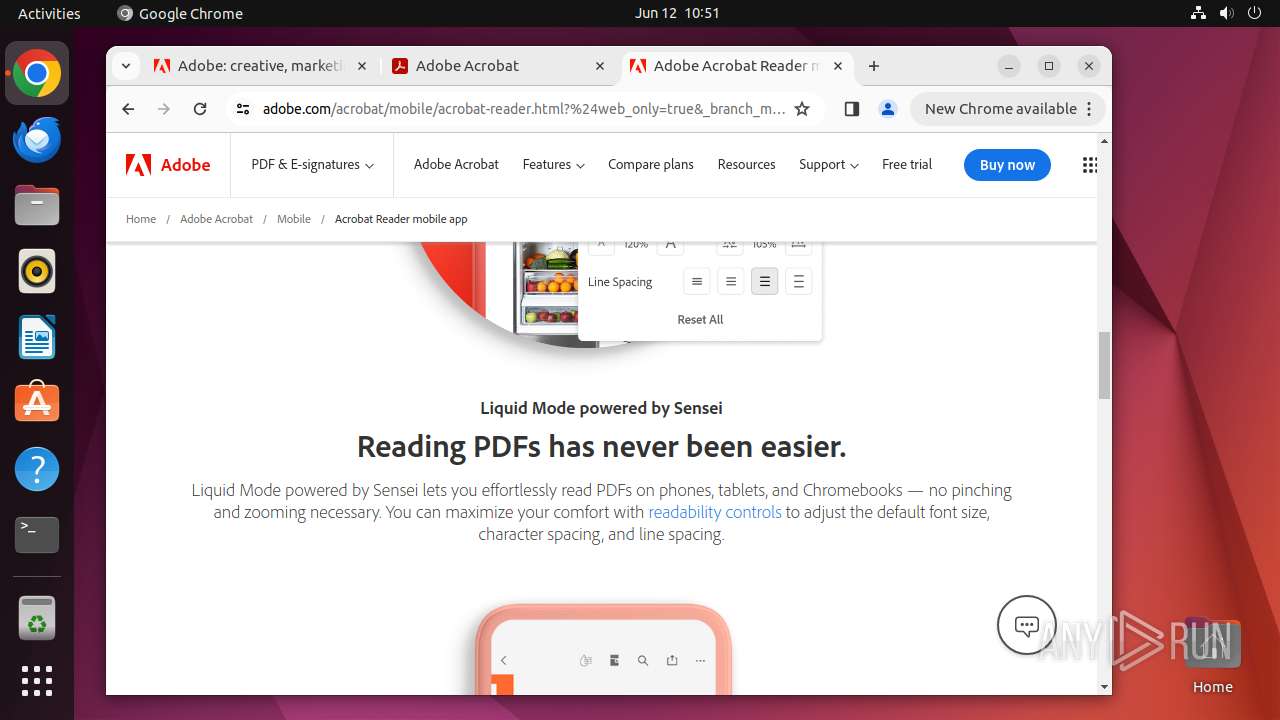
Task: Expand PDF & E-signatures dropdown
Action: point(312,165)
